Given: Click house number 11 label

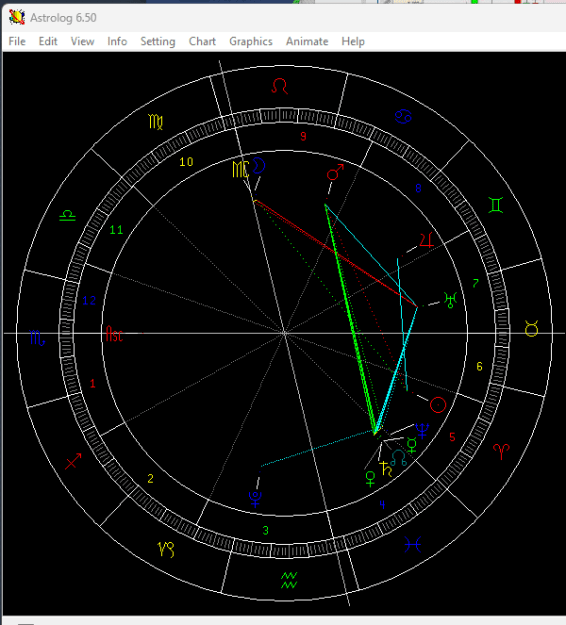Looking at the screenshot, I should point(116,230).
